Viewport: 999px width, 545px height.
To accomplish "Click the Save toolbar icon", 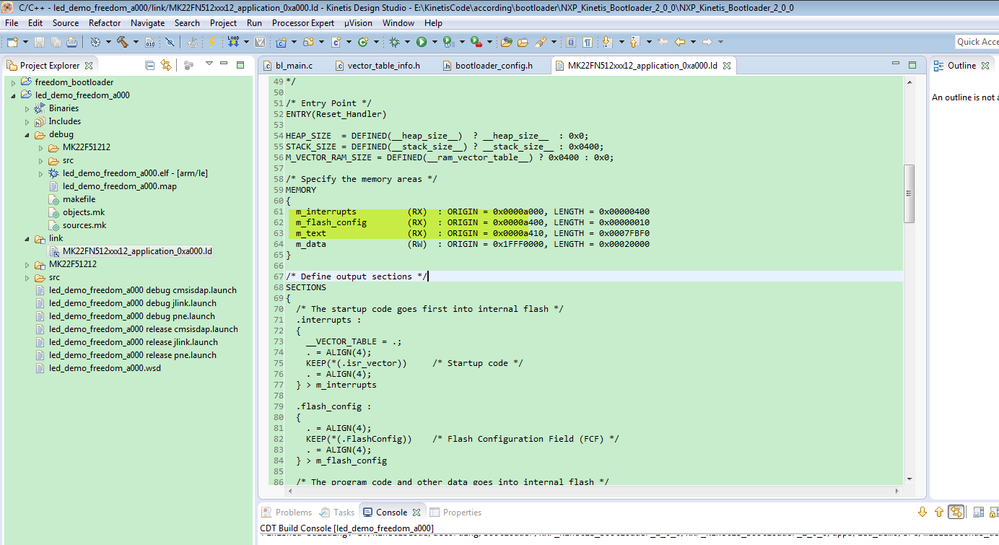I will coord(39,42).
